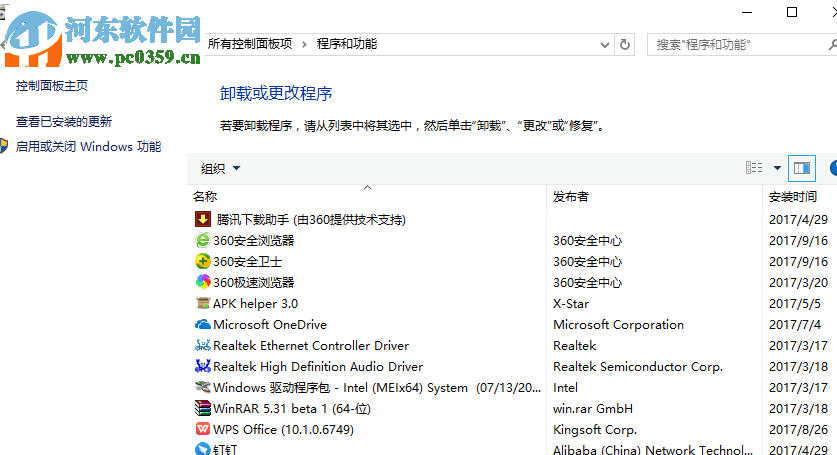The width and height of the screenshot is (837, 455).
Task: Click the 钉钉 program icon
Action: (202, 449)
